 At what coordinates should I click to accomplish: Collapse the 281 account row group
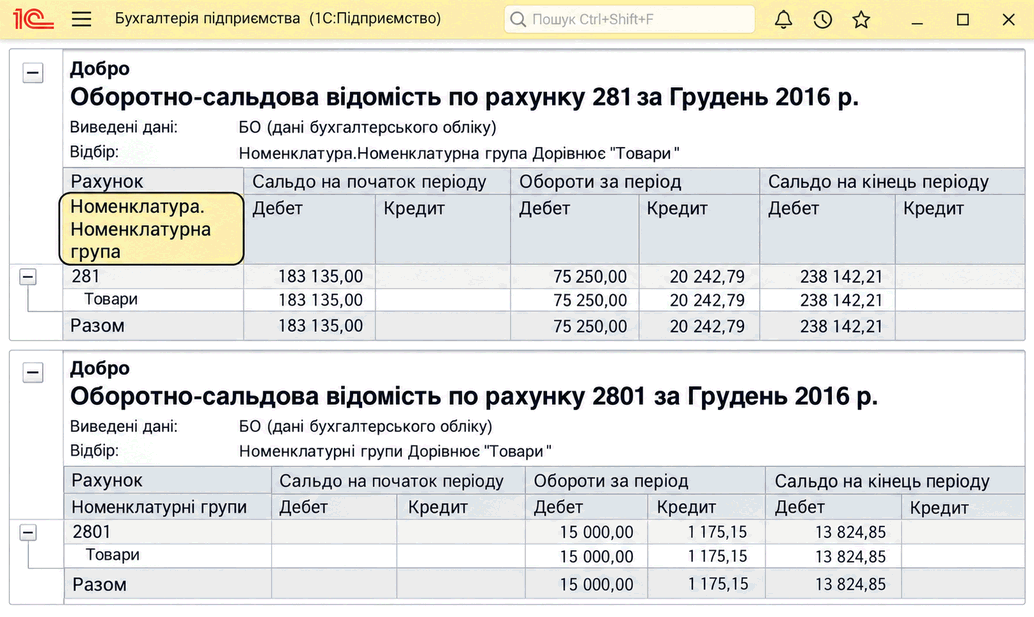28,276
